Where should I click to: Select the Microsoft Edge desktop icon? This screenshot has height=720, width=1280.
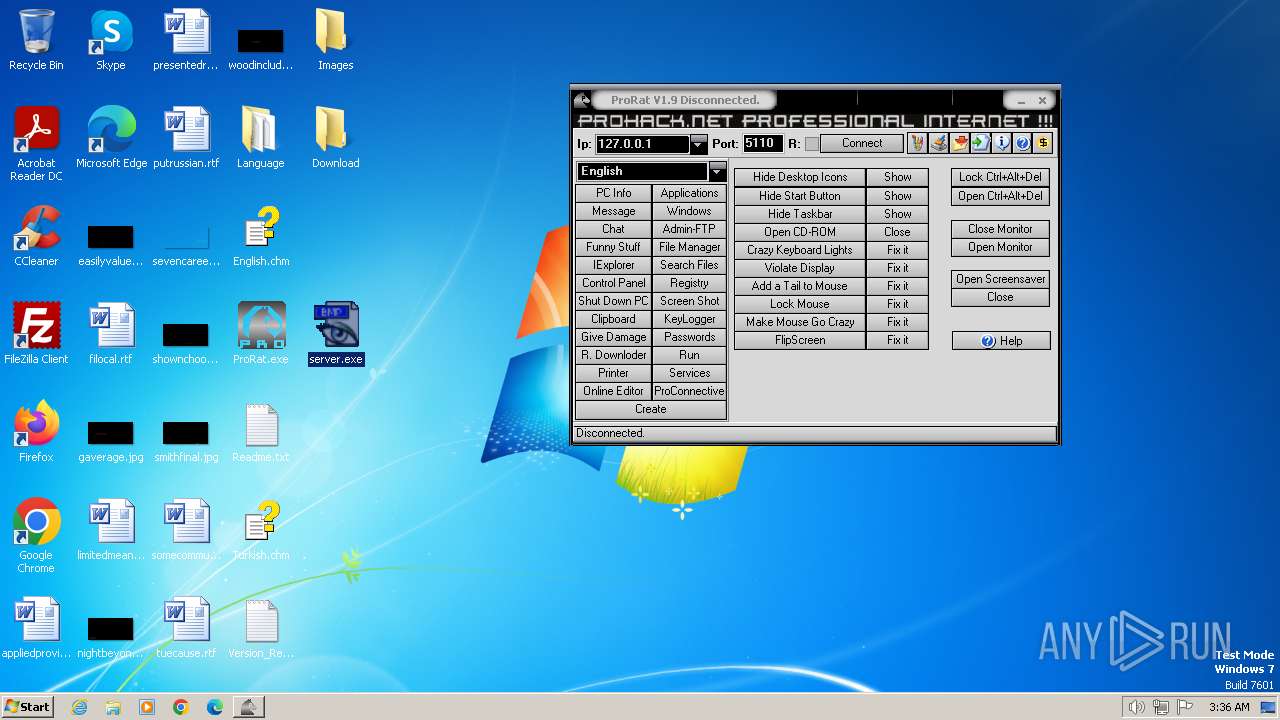pos(111,138)
